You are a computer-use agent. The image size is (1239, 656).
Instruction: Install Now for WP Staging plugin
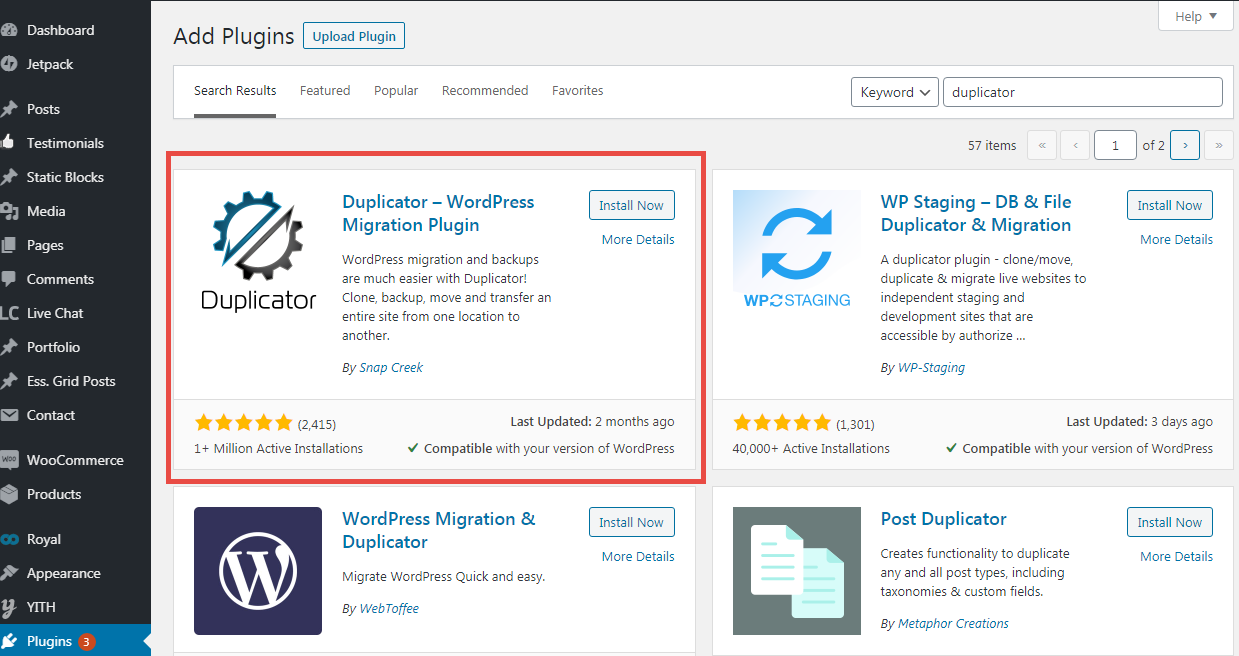pyautogui.click(x=1170, y=205)
